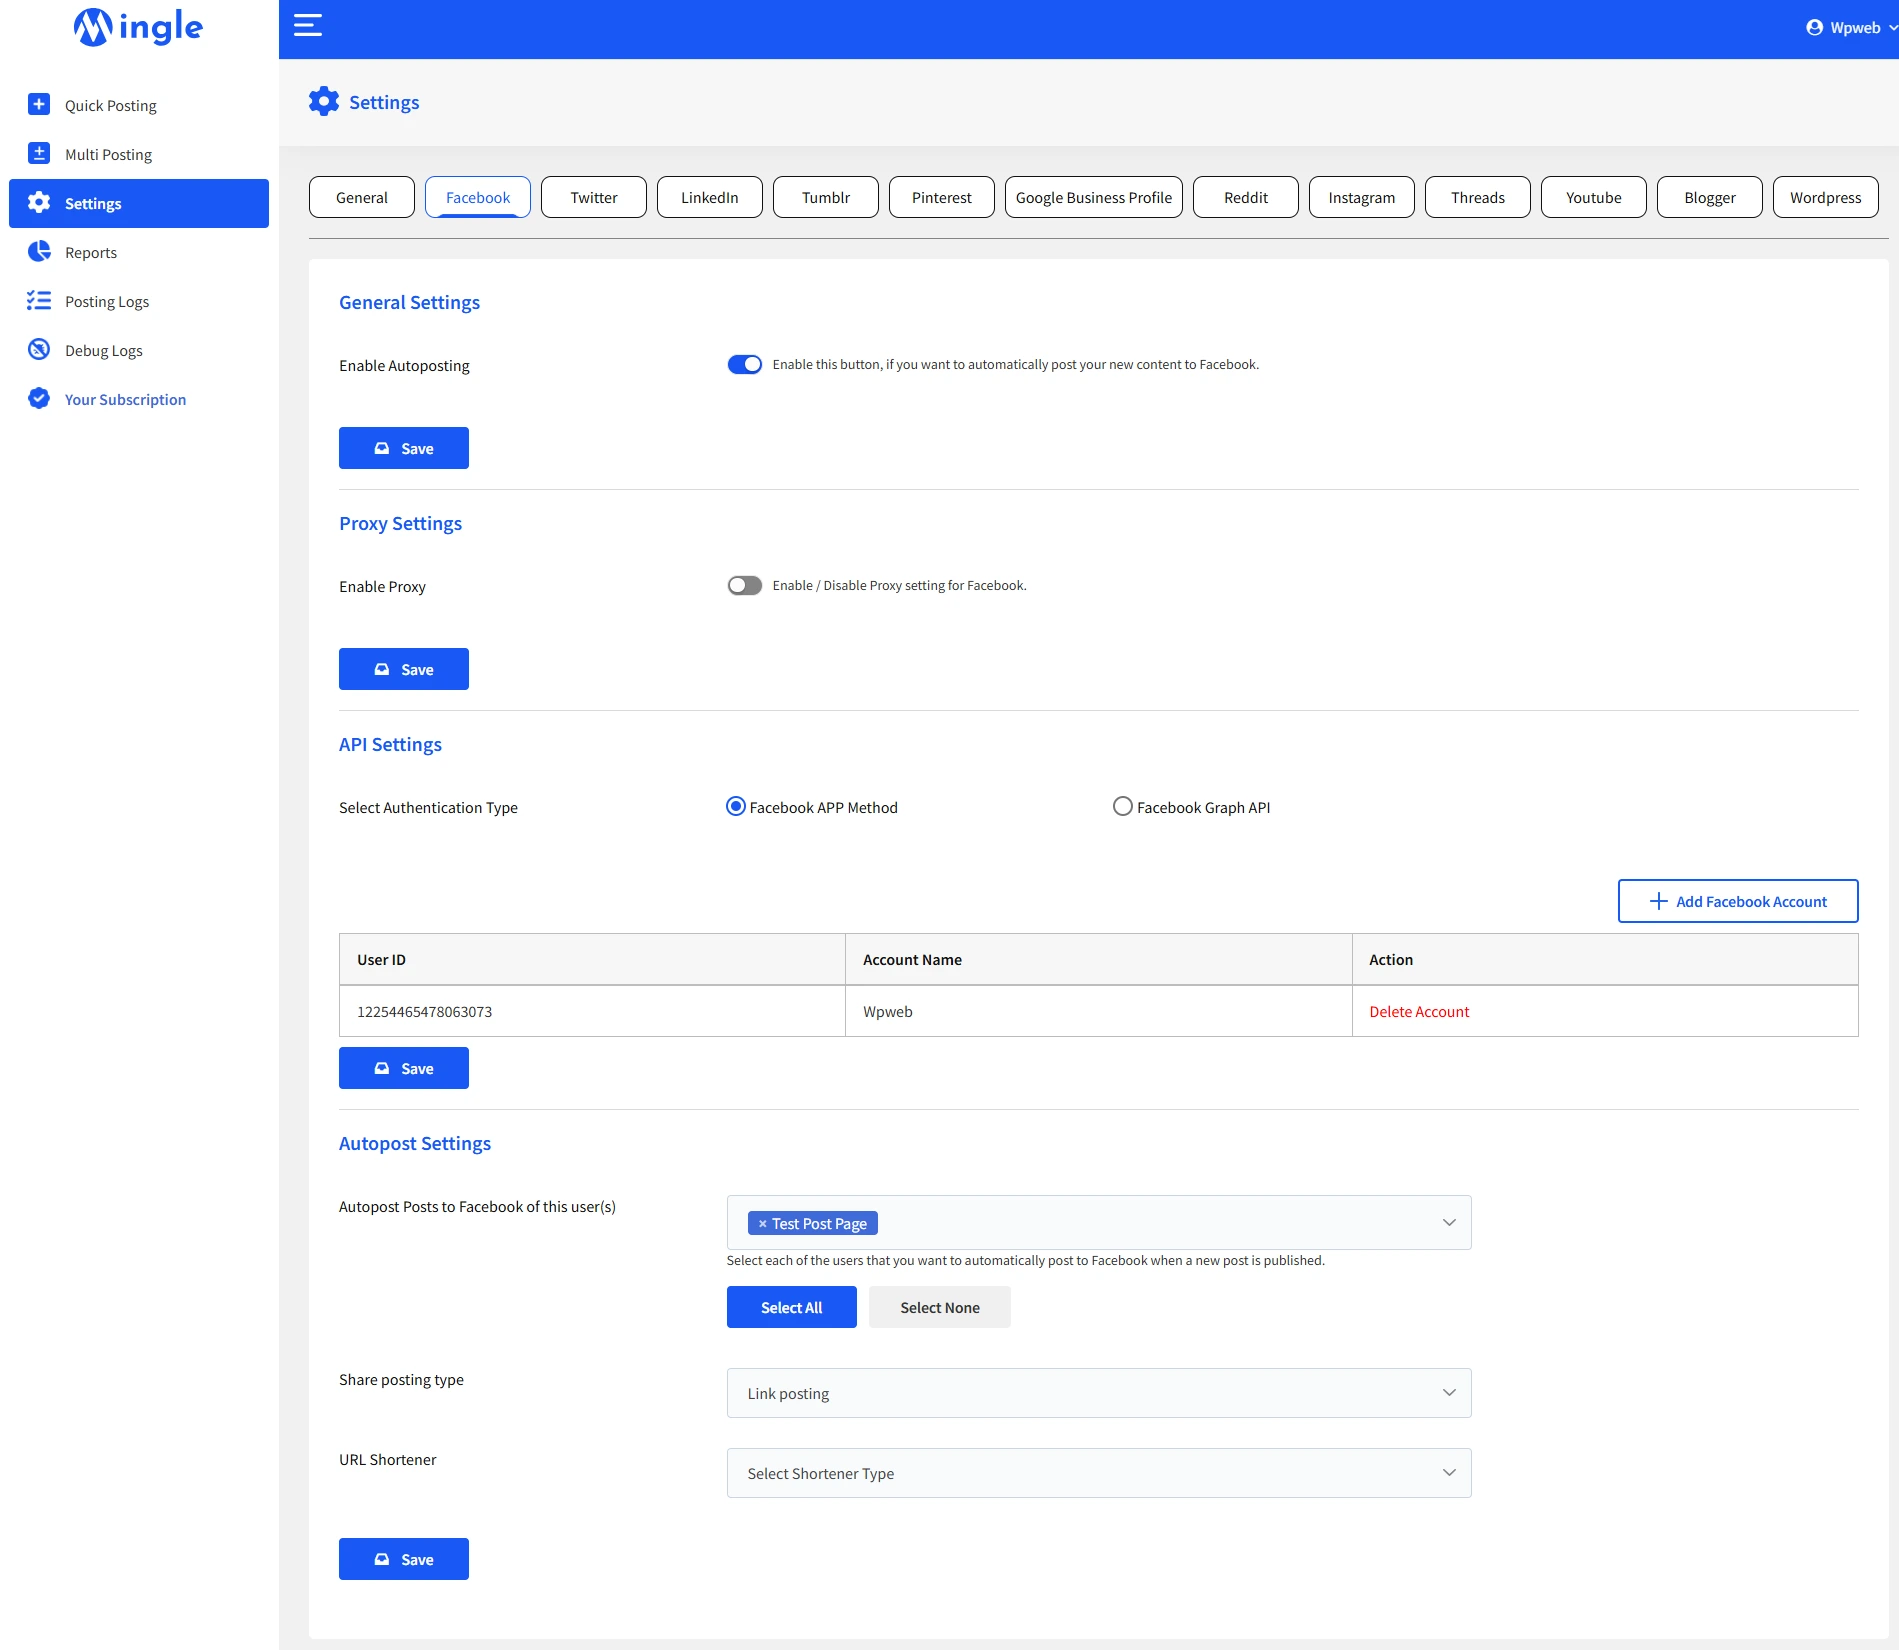Screen dimensions: 1899x1650
Task: Expand the Autopost users selection dropdown
Action: pyautogui.click(x=1448, y=1223)
